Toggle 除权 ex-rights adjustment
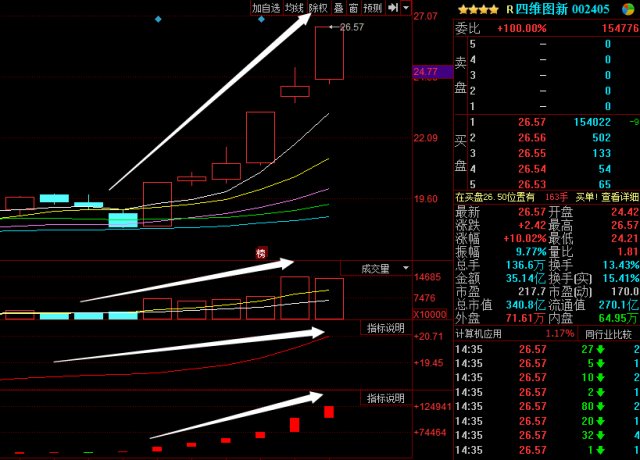 tap(318, 7)
